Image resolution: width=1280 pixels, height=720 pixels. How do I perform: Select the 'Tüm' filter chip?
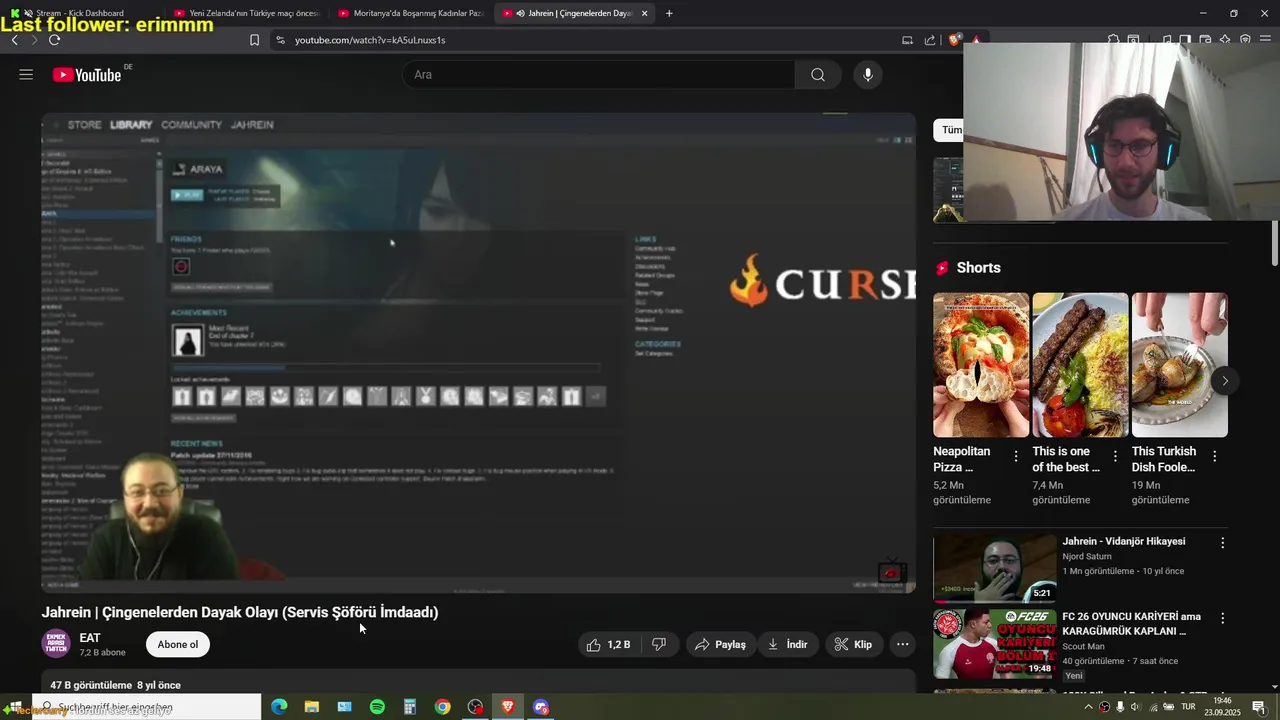[x=950, y=130]
